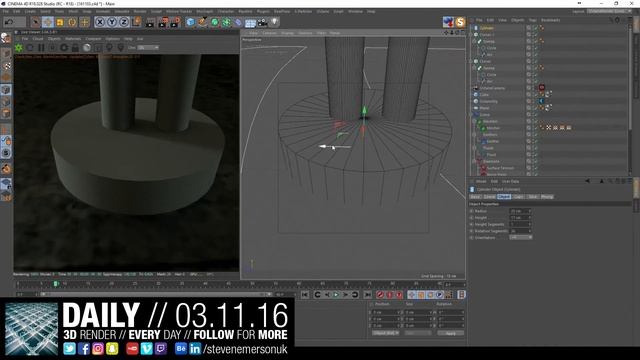The width and height of the screenshot is (640, 360).
Task: Toggle the Autokeying button
Action: [389, 295]
